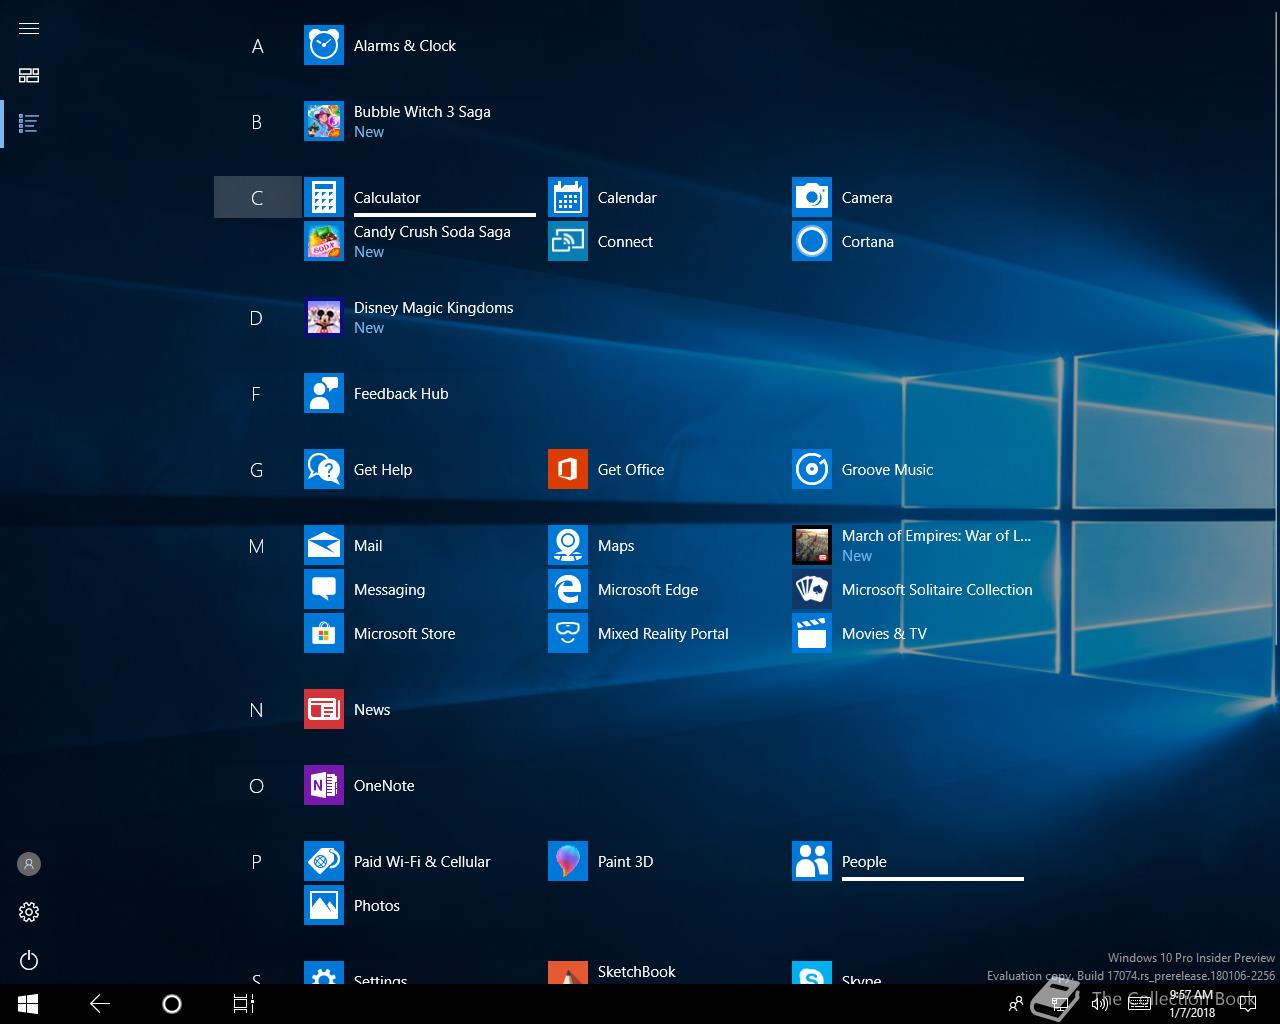Open the Connect app icon
The width and height of the screenshot is (1280, 1024).
click(x=568, y=242)
